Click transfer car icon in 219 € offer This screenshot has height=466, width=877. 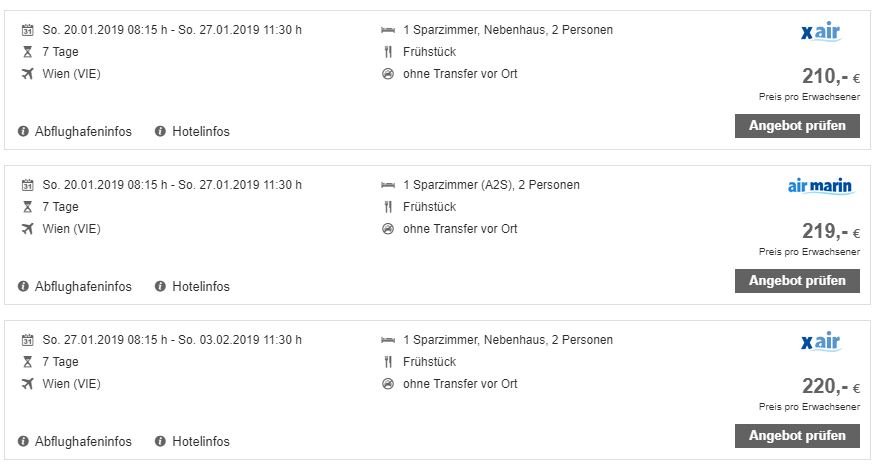388,229
